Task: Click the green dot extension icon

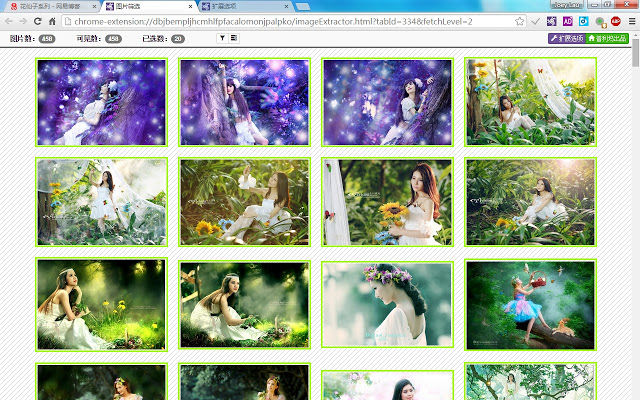Action: (600, 22)
